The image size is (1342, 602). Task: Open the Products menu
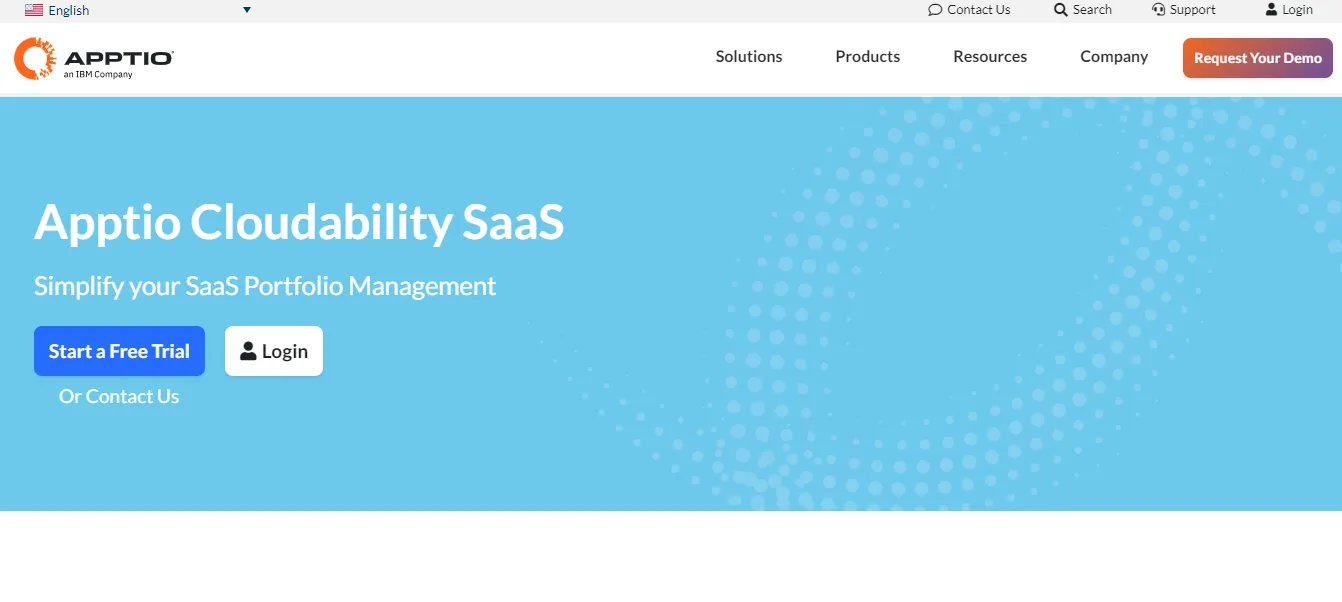[868, 57]
